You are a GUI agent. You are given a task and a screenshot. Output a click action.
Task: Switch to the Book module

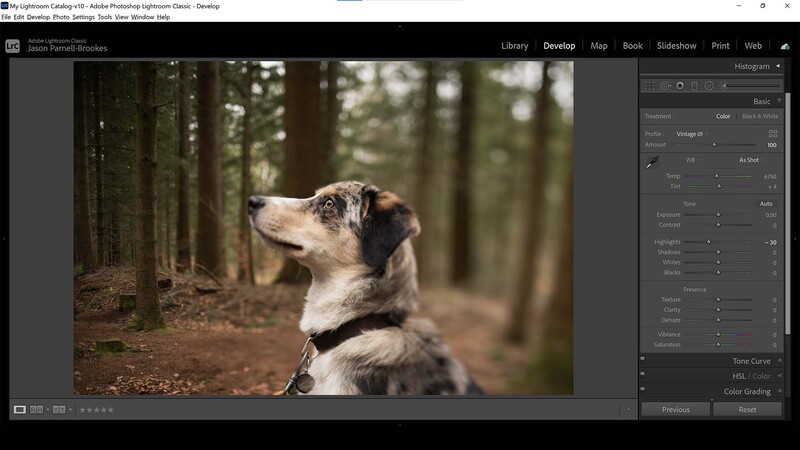click(632, 46)
